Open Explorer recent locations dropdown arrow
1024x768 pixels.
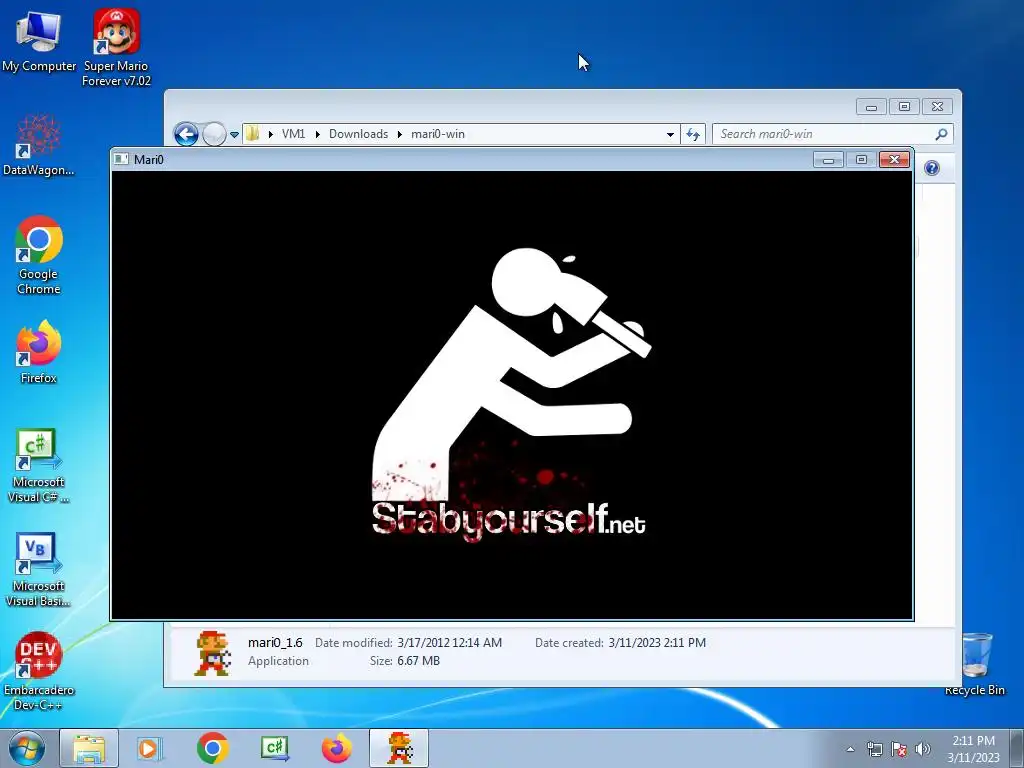pyautogui.click(x=234, y=135)
